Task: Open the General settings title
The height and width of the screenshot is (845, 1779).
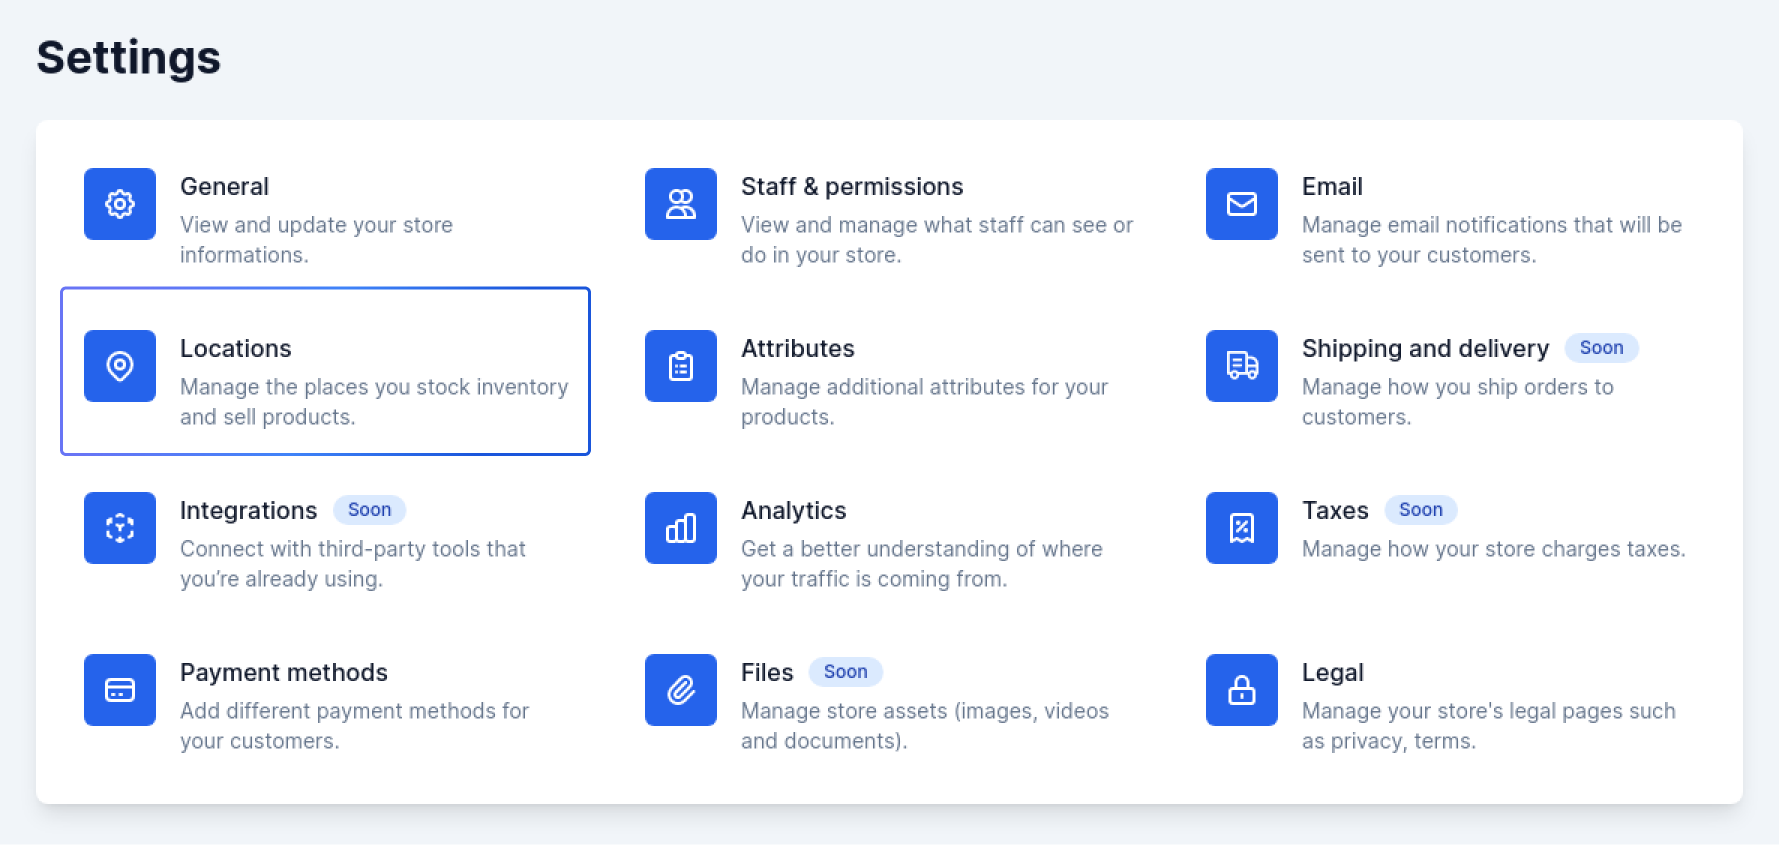Action: (224, 187)
